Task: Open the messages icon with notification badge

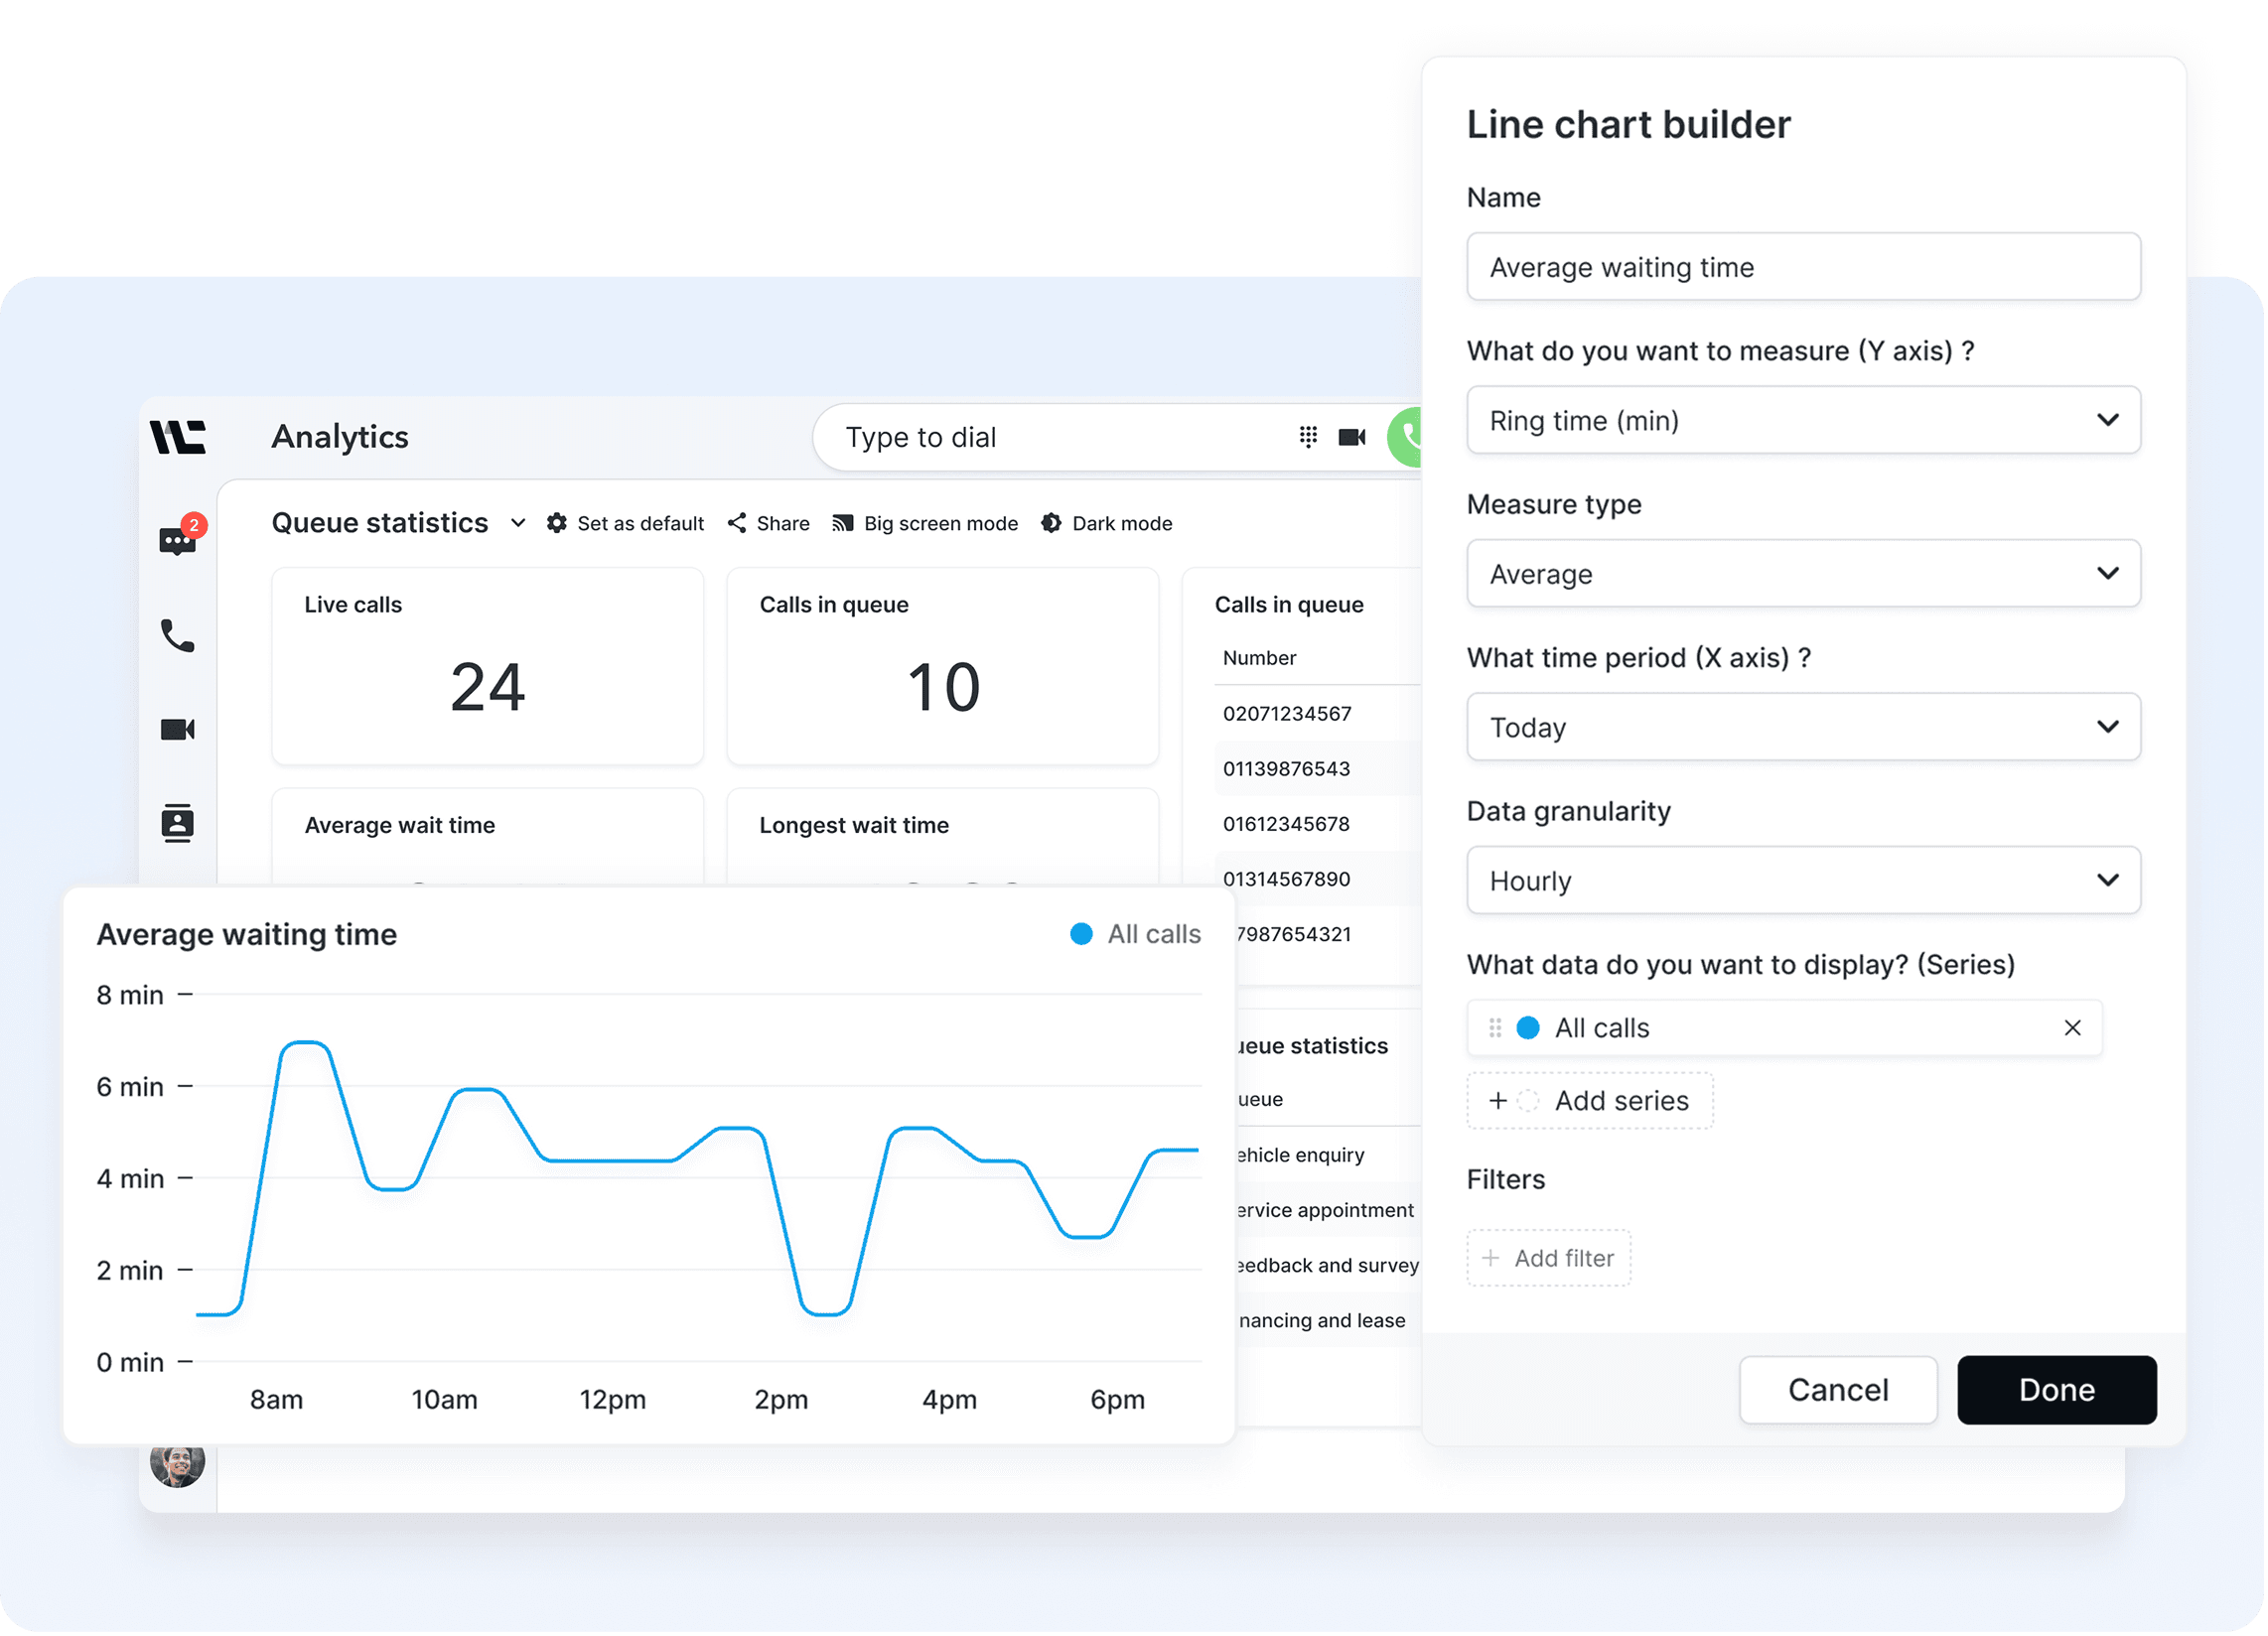Action: (178, 540)
